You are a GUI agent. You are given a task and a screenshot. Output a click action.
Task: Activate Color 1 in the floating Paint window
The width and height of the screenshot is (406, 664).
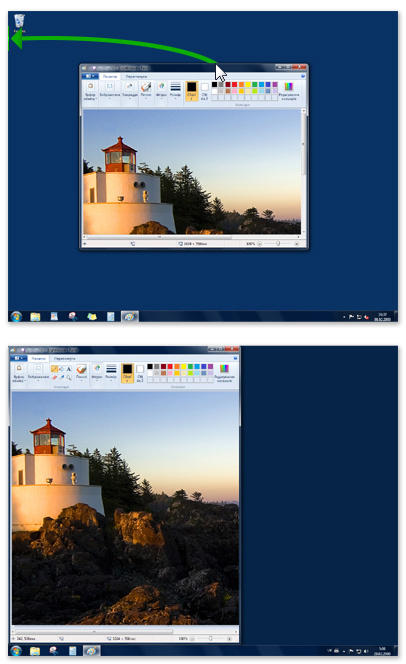pyautogui.click(x=192, y=91)
